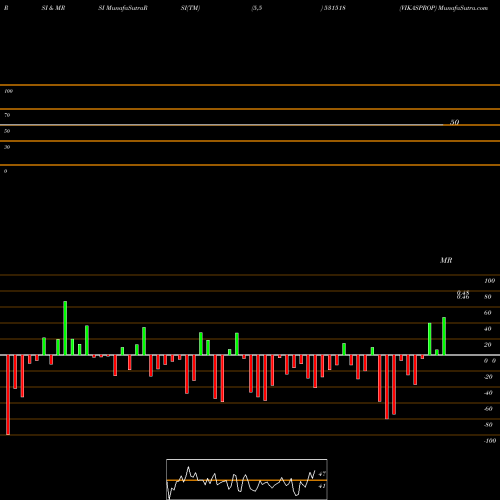Click the "(5,5" parameter text
The width and height of the screenshot is (500, 500).
257,8
